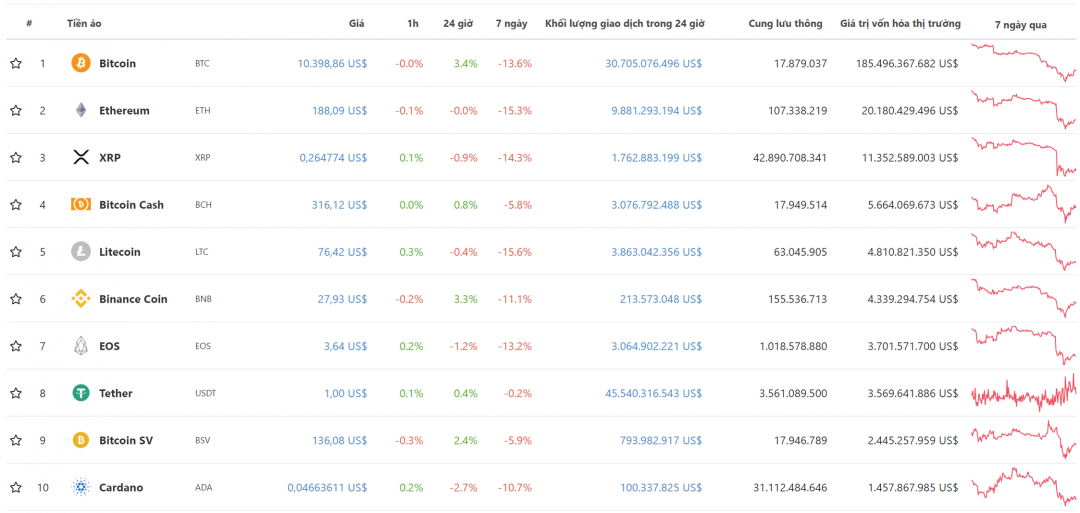Open Tether 7-day sparkline chart
Screen dimensions: 1080x513
pyautogui.click(x=1024, y=393)
